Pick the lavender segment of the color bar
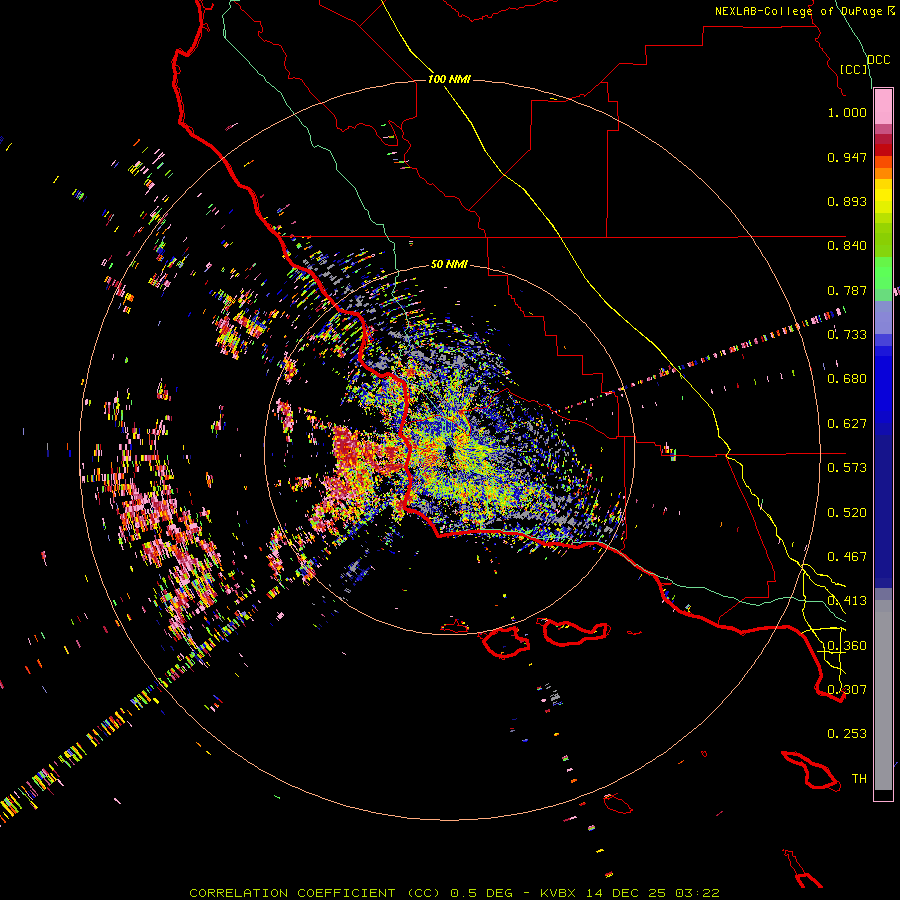 (x=883, y=317)
